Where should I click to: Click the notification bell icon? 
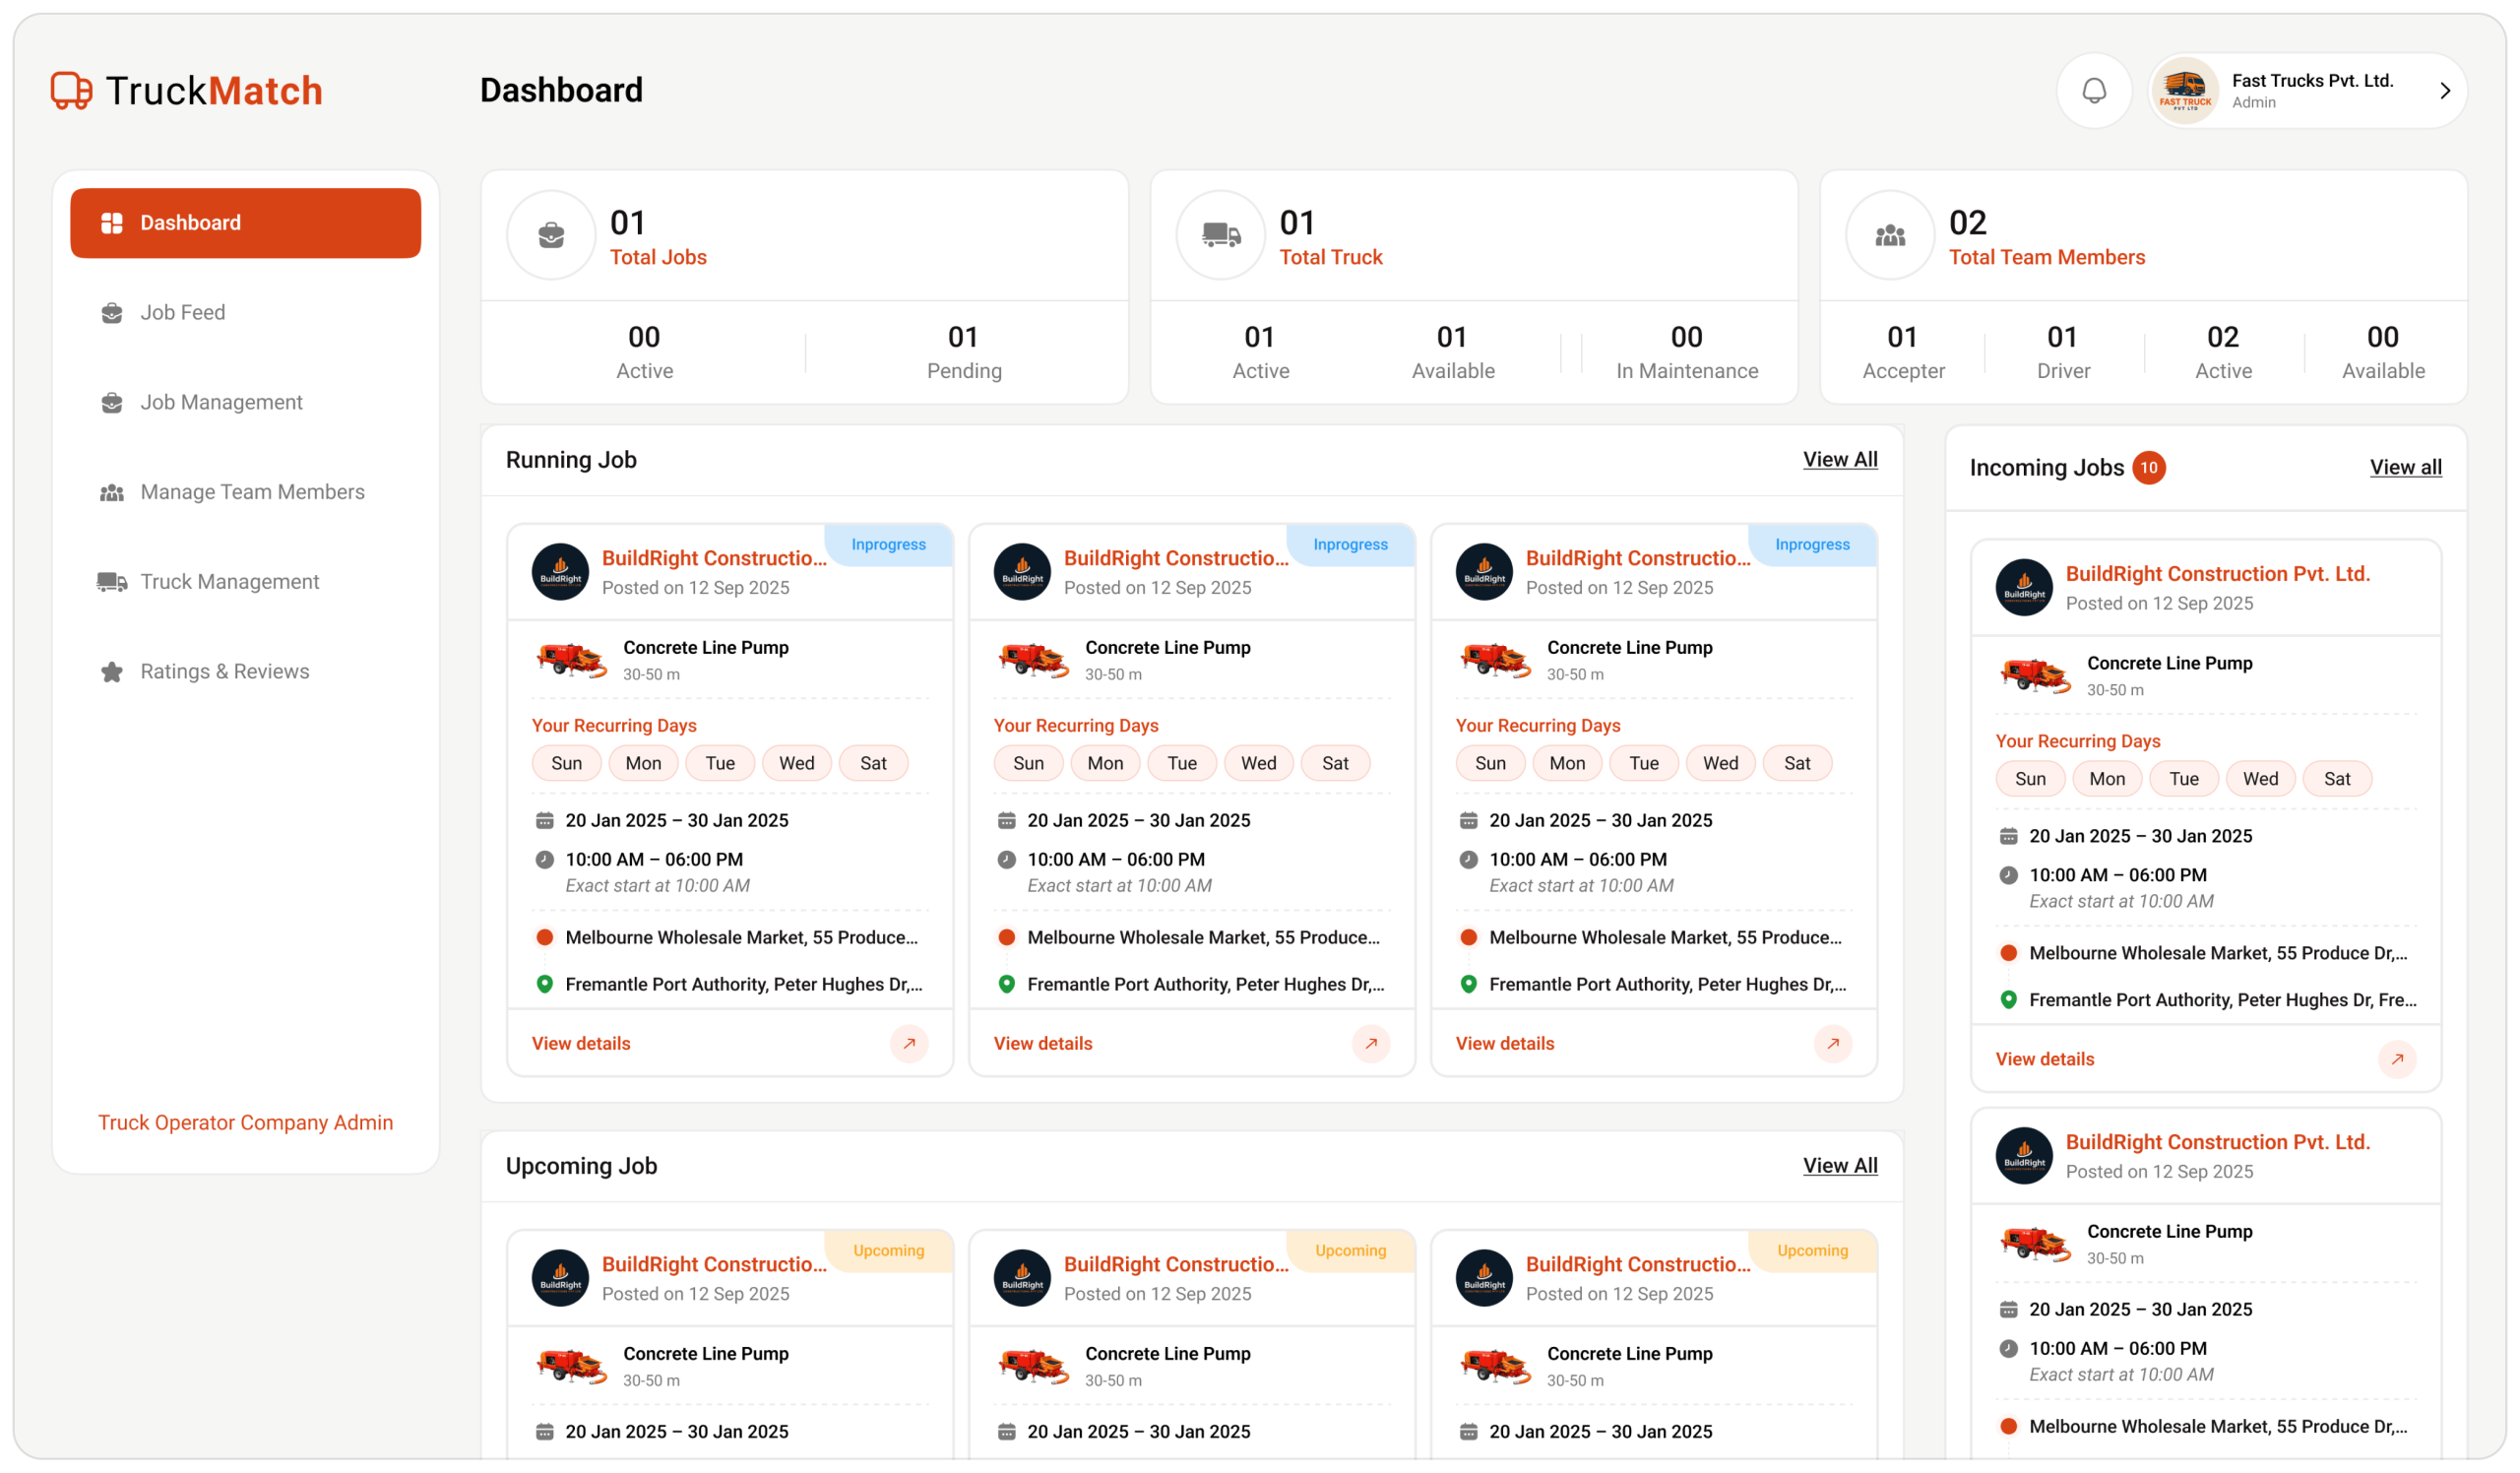tap(2093, 91)
